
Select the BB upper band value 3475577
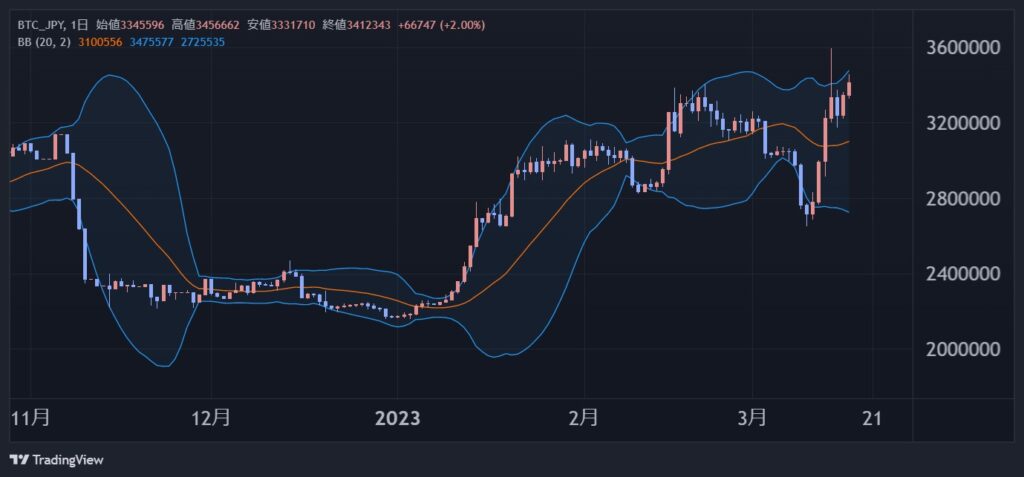click(152, 41)
